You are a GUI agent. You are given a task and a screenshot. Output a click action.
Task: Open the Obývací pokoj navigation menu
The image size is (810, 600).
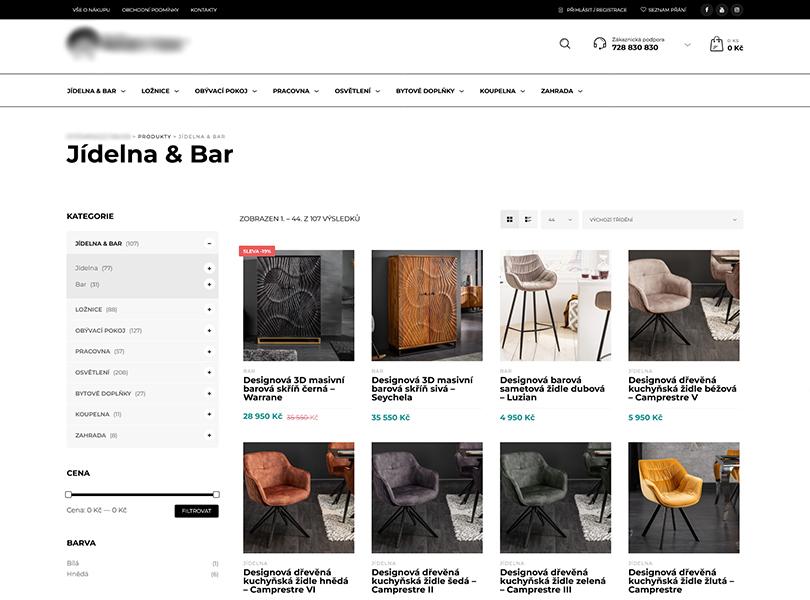[226, 91]
